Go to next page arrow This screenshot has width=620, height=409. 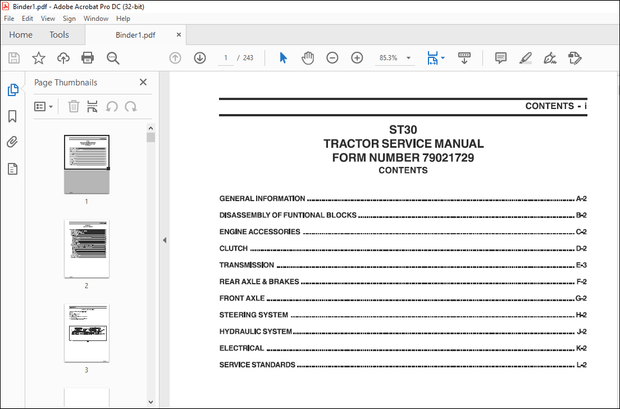click(200, 58)
